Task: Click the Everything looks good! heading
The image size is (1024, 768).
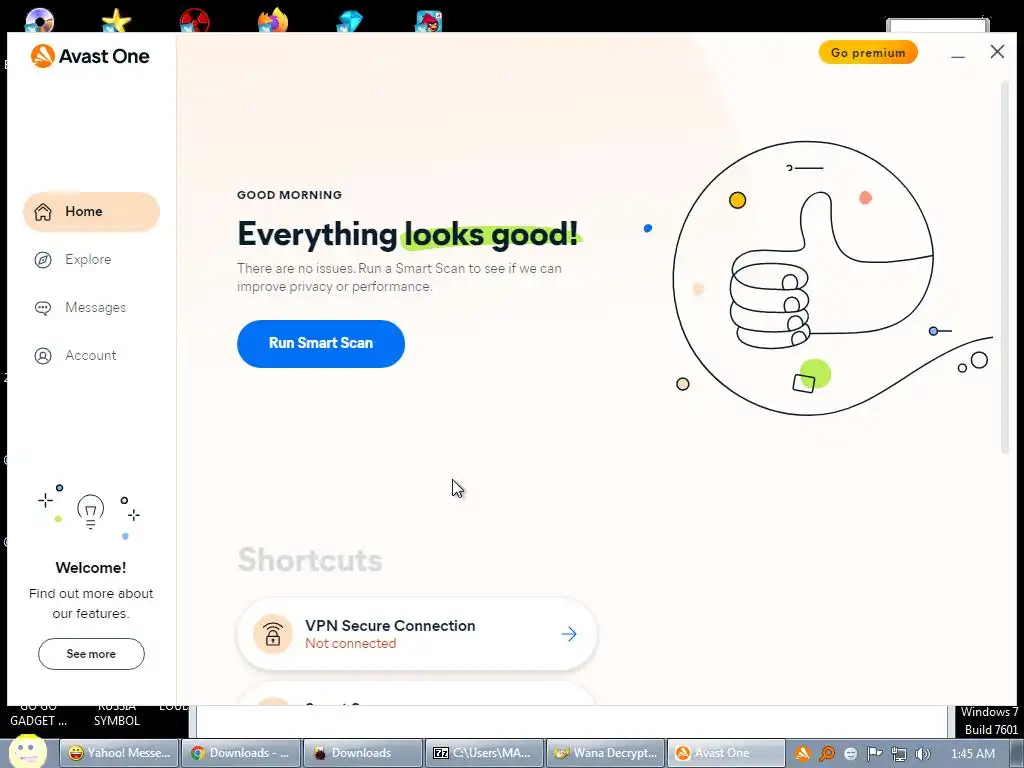Action: [x=408, y=234]
